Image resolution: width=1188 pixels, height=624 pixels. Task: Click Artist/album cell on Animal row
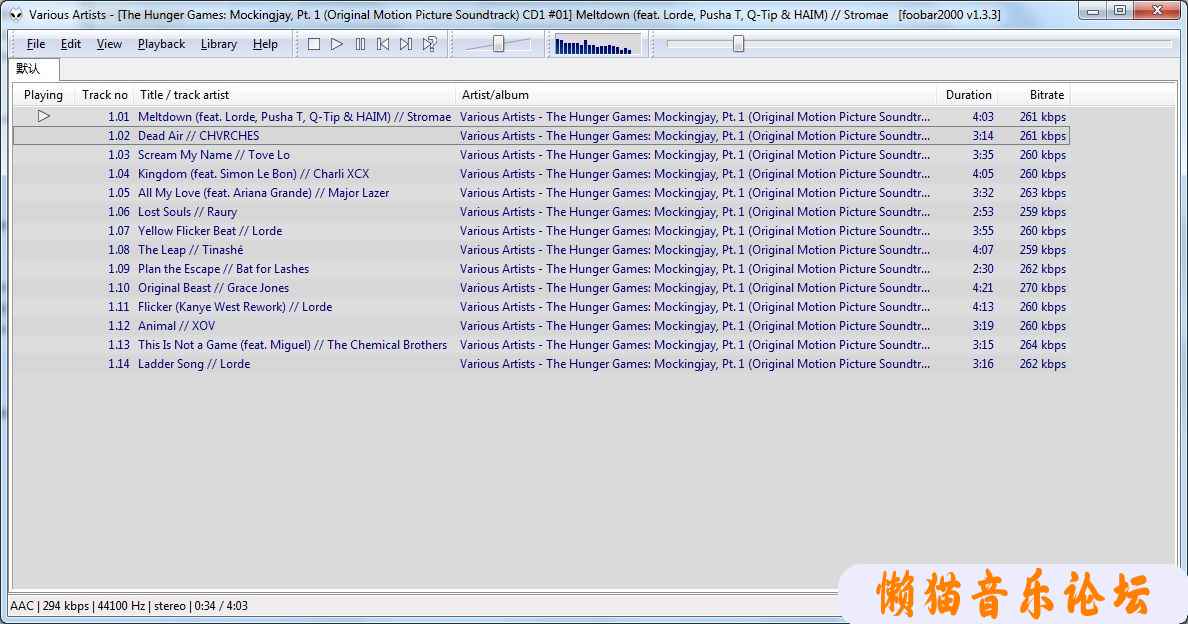(x=695, y=326)
